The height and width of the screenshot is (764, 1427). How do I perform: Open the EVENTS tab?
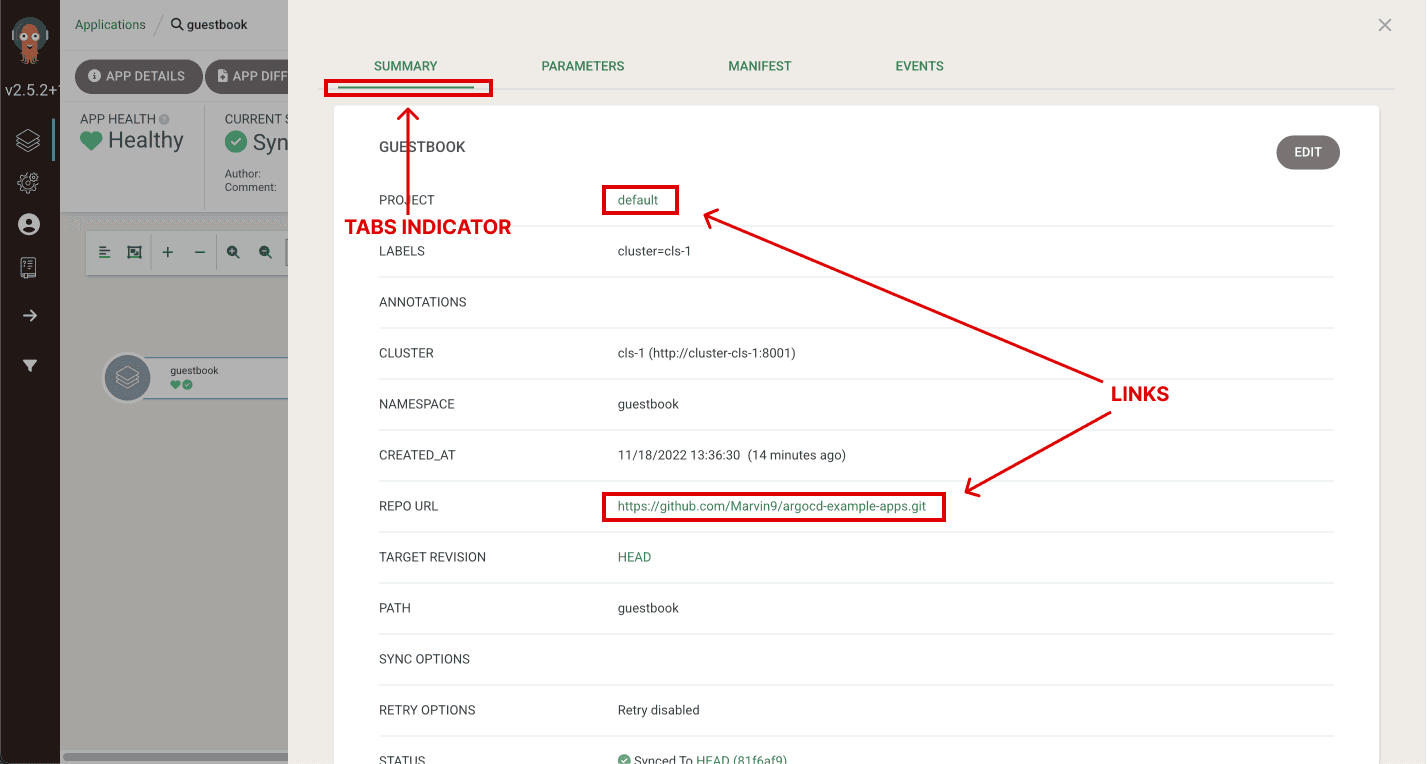coord(920,66)
